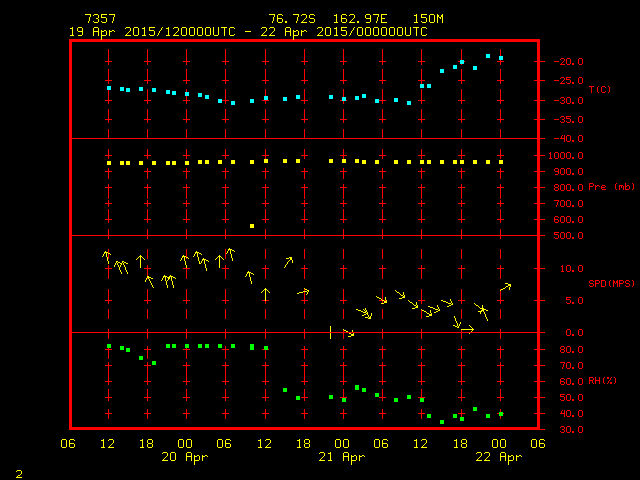This screenshot has height=480, width=640.
Task: Click wind speed tick label 5.0
Action: (x=574, y=301)
